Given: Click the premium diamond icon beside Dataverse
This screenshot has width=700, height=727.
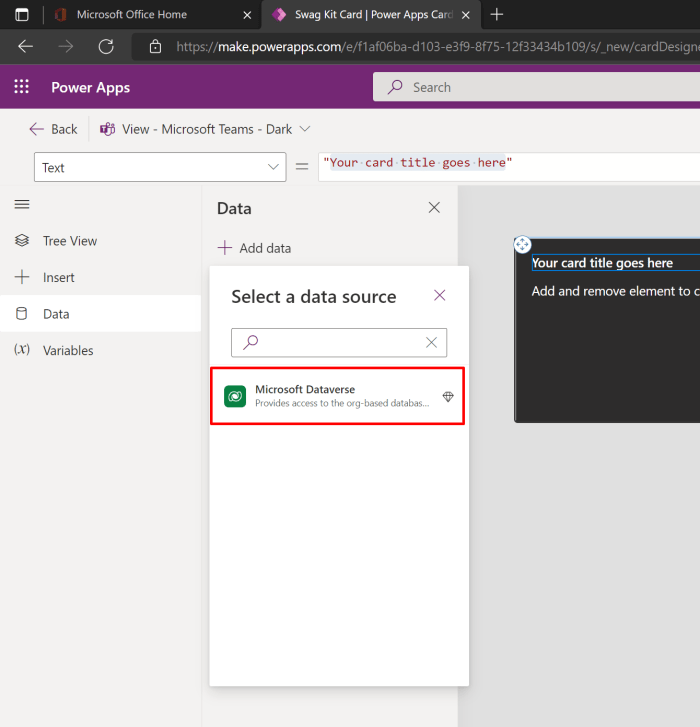Looking at the screenshot, I should [x=448, y=397].
